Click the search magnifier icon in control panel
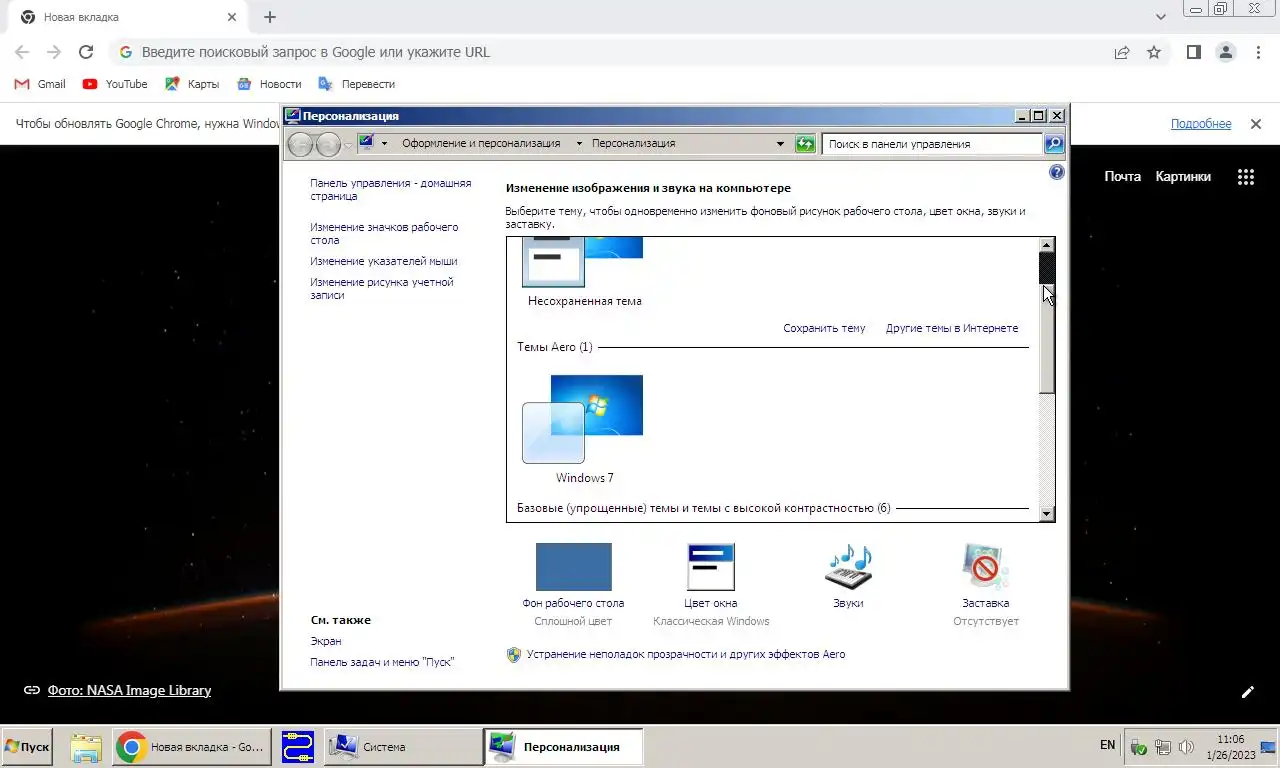Image resolution: width=1280 pixels, height=768 pixels. coord(1054,144)
